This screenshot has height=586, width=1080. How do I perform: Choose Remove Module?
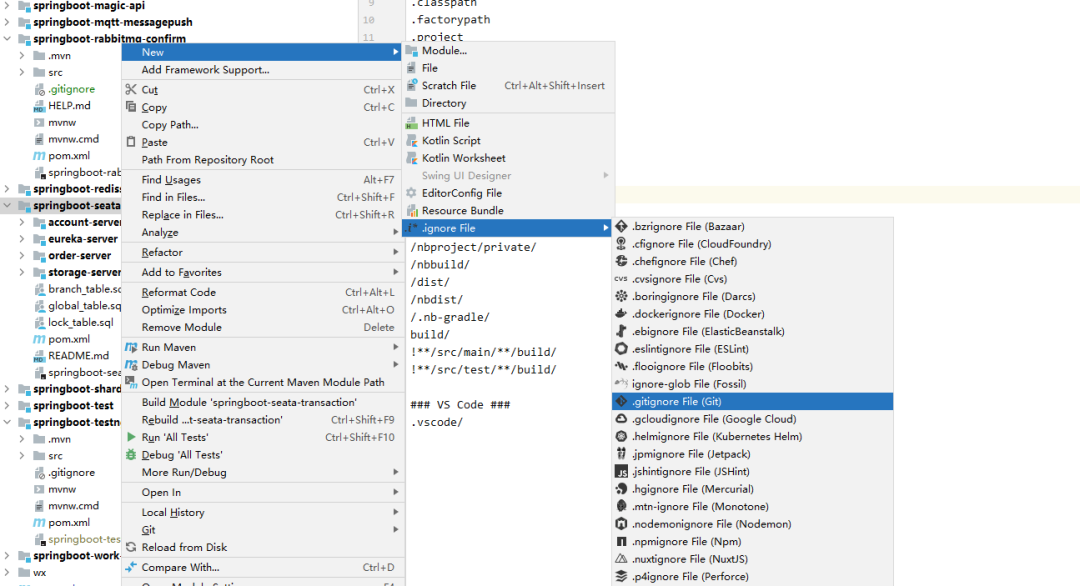tap(262, 328)
